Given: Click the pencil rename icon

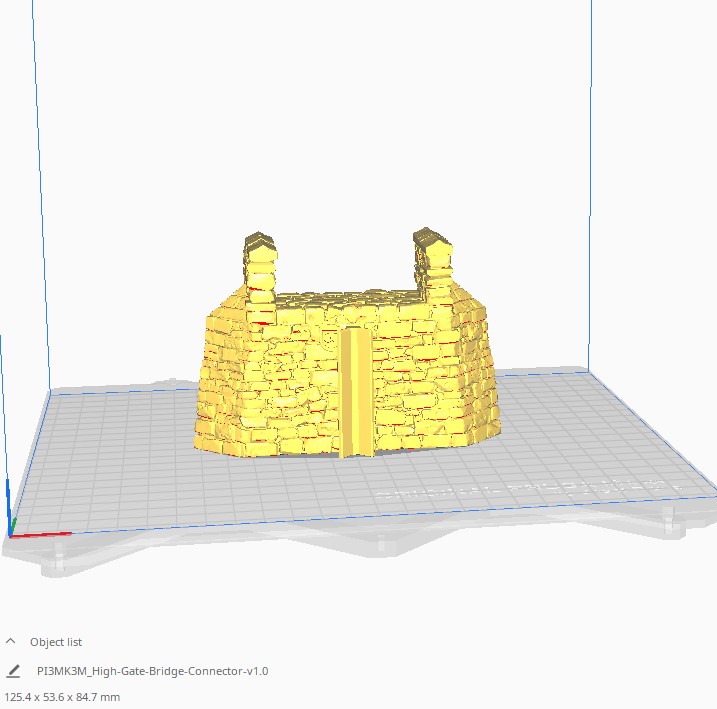Looking at the screenshot, I should tap(13, 671).
